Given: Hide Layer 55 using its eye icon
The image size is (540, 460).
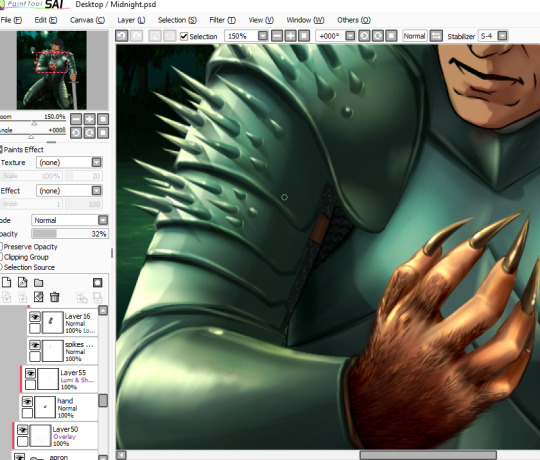Looking at the screenshot, I should pyautogui.click(x=30, y=373).
